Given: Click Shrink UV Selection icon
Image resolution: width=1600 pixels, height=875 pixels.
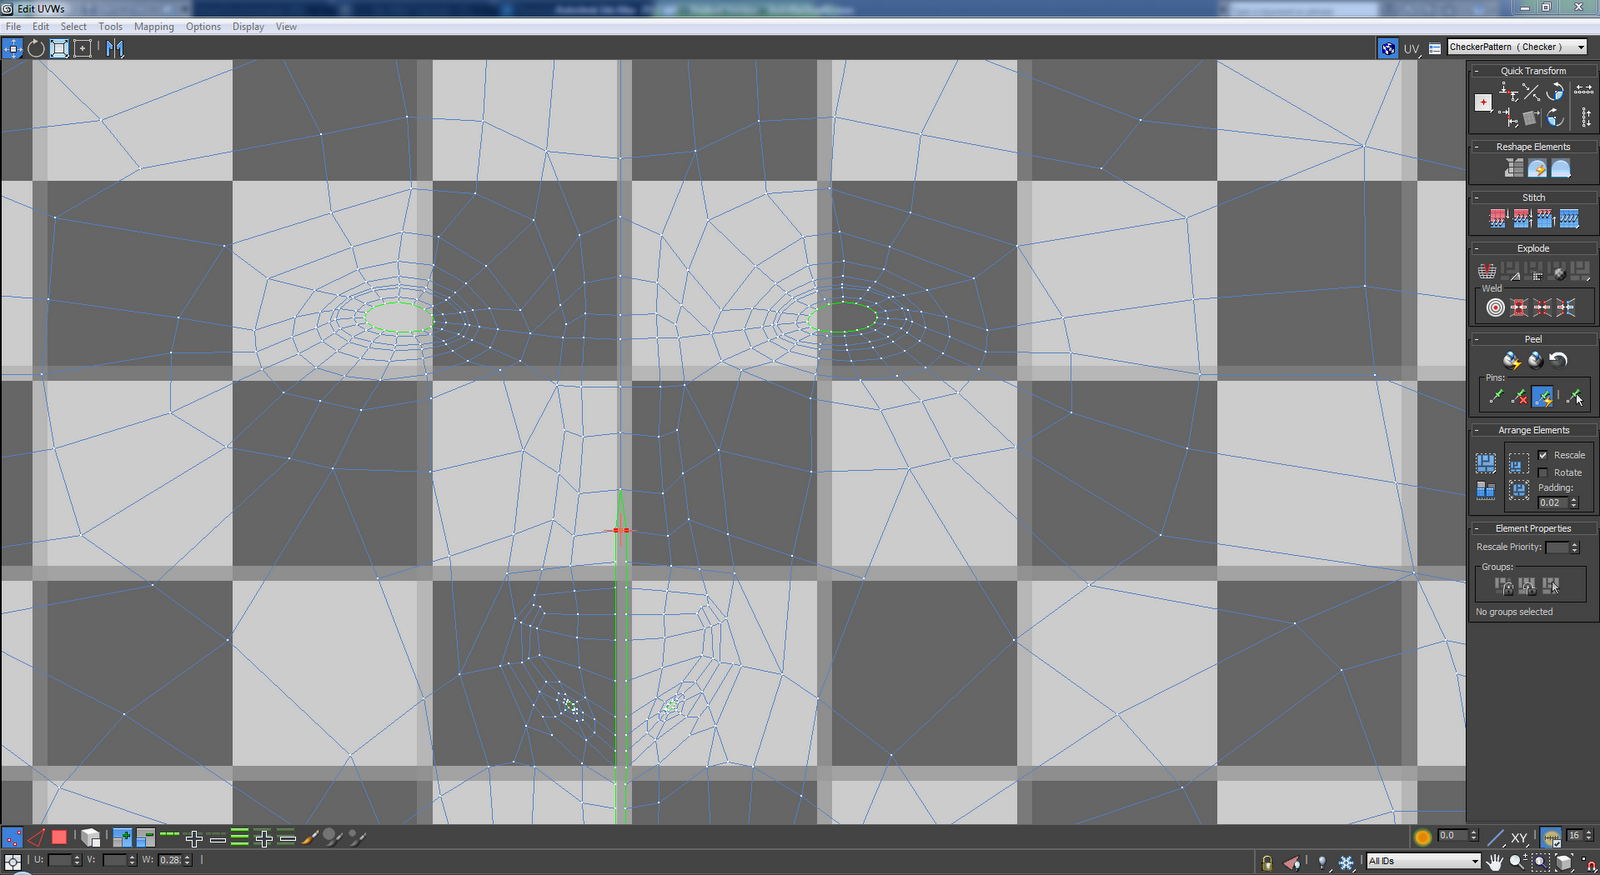Looking at the screenshot, I should pos(146,837).
